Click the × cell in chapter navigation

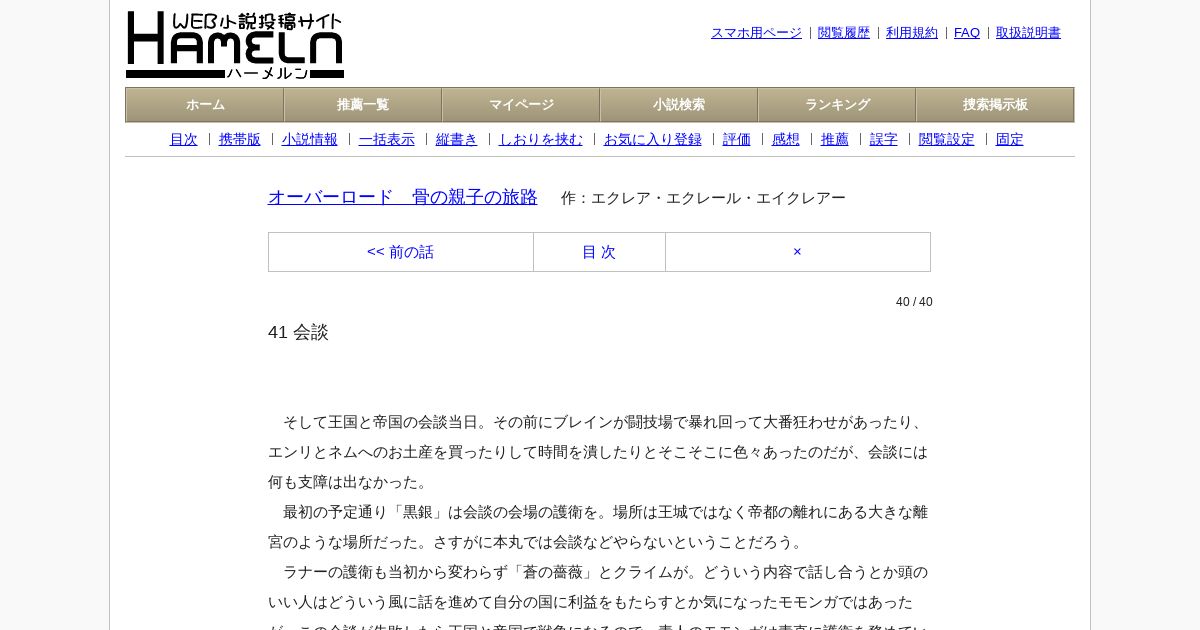point(798,252)
